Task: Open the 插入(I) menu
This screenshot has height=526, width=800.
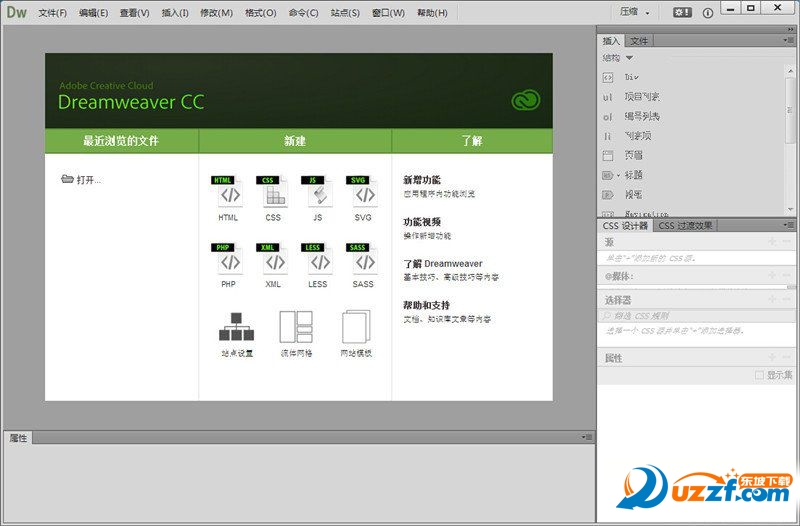Action: coord(175,13)
